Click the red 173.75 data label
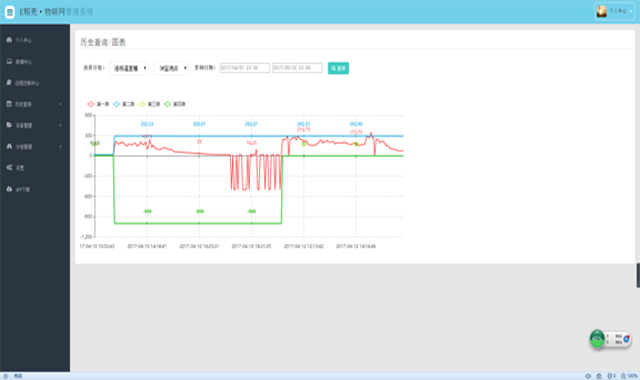640x380 pixels. (356, 132)
